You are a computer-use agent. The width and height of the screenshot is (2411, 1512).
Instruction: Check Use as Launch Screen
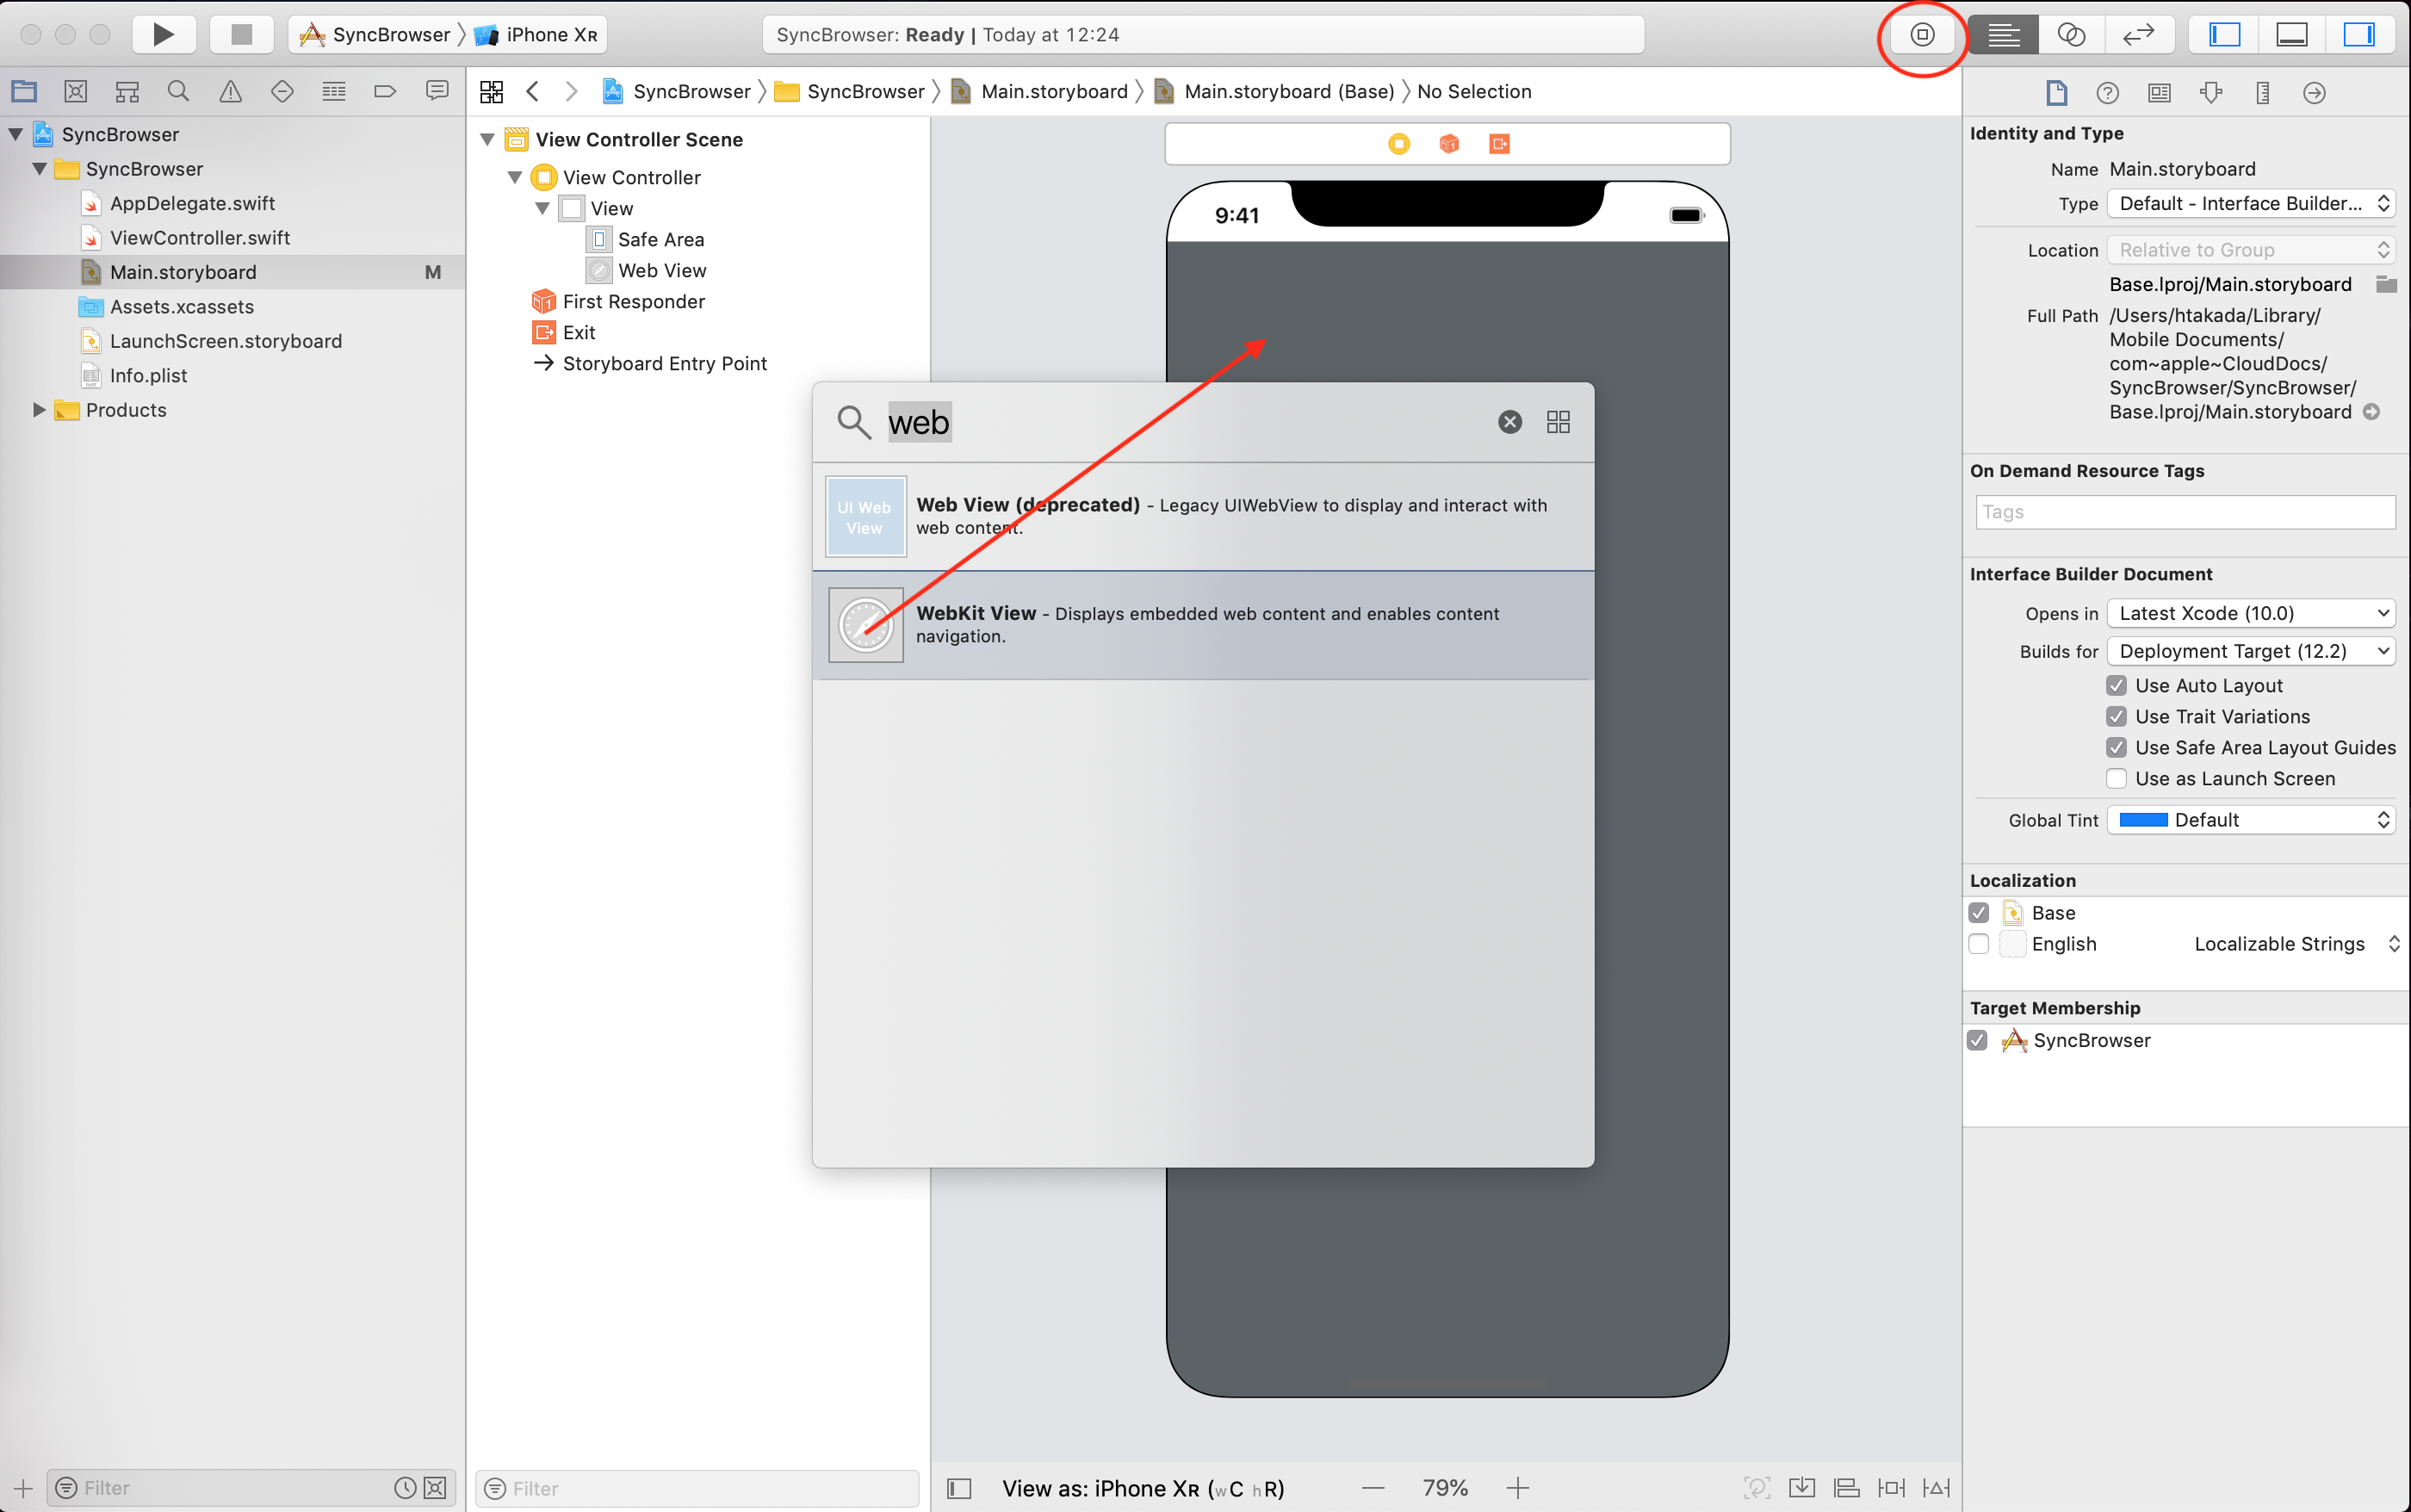click(x=2116, y=778)
